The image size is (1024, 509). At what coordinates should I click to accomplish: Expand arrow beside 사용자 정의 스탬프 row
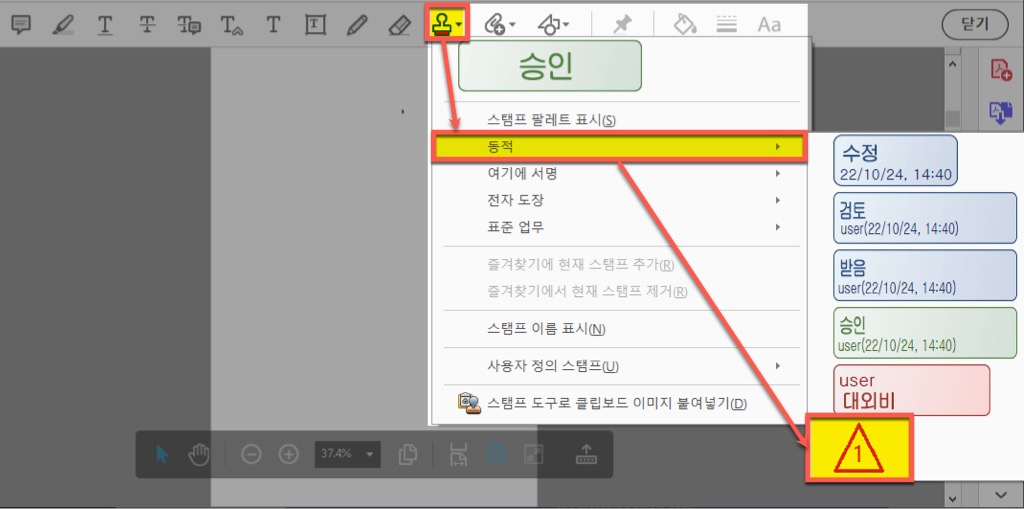[778, 366]
